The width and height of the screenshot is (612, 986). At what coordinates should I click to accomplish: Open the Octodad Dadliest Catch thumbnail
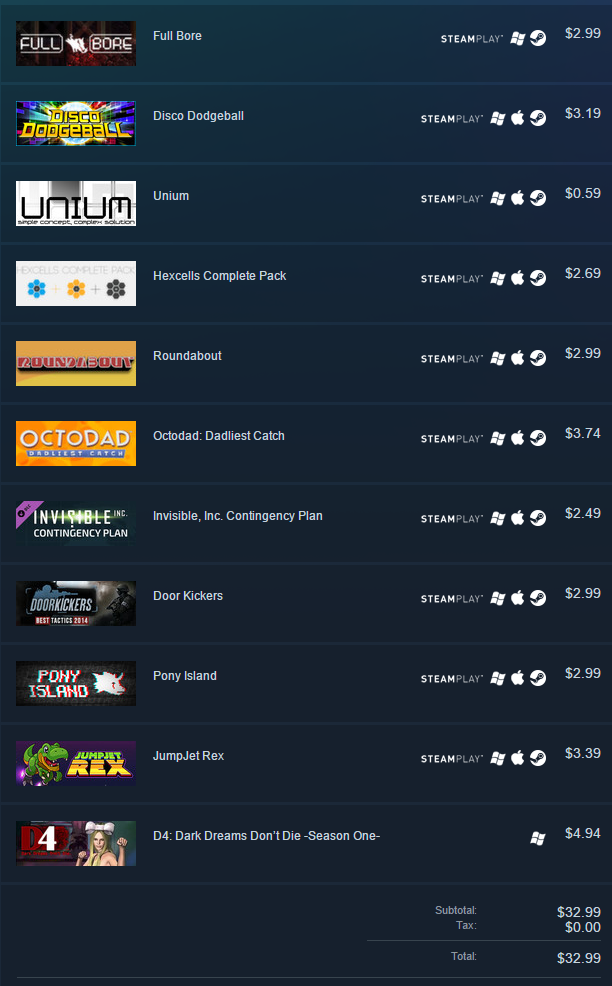[x=76, y=443]
